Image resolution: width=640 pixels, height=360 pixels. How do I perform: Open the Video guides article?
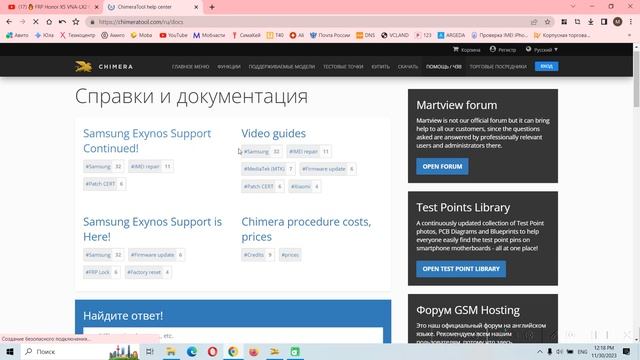click(273, 133)
